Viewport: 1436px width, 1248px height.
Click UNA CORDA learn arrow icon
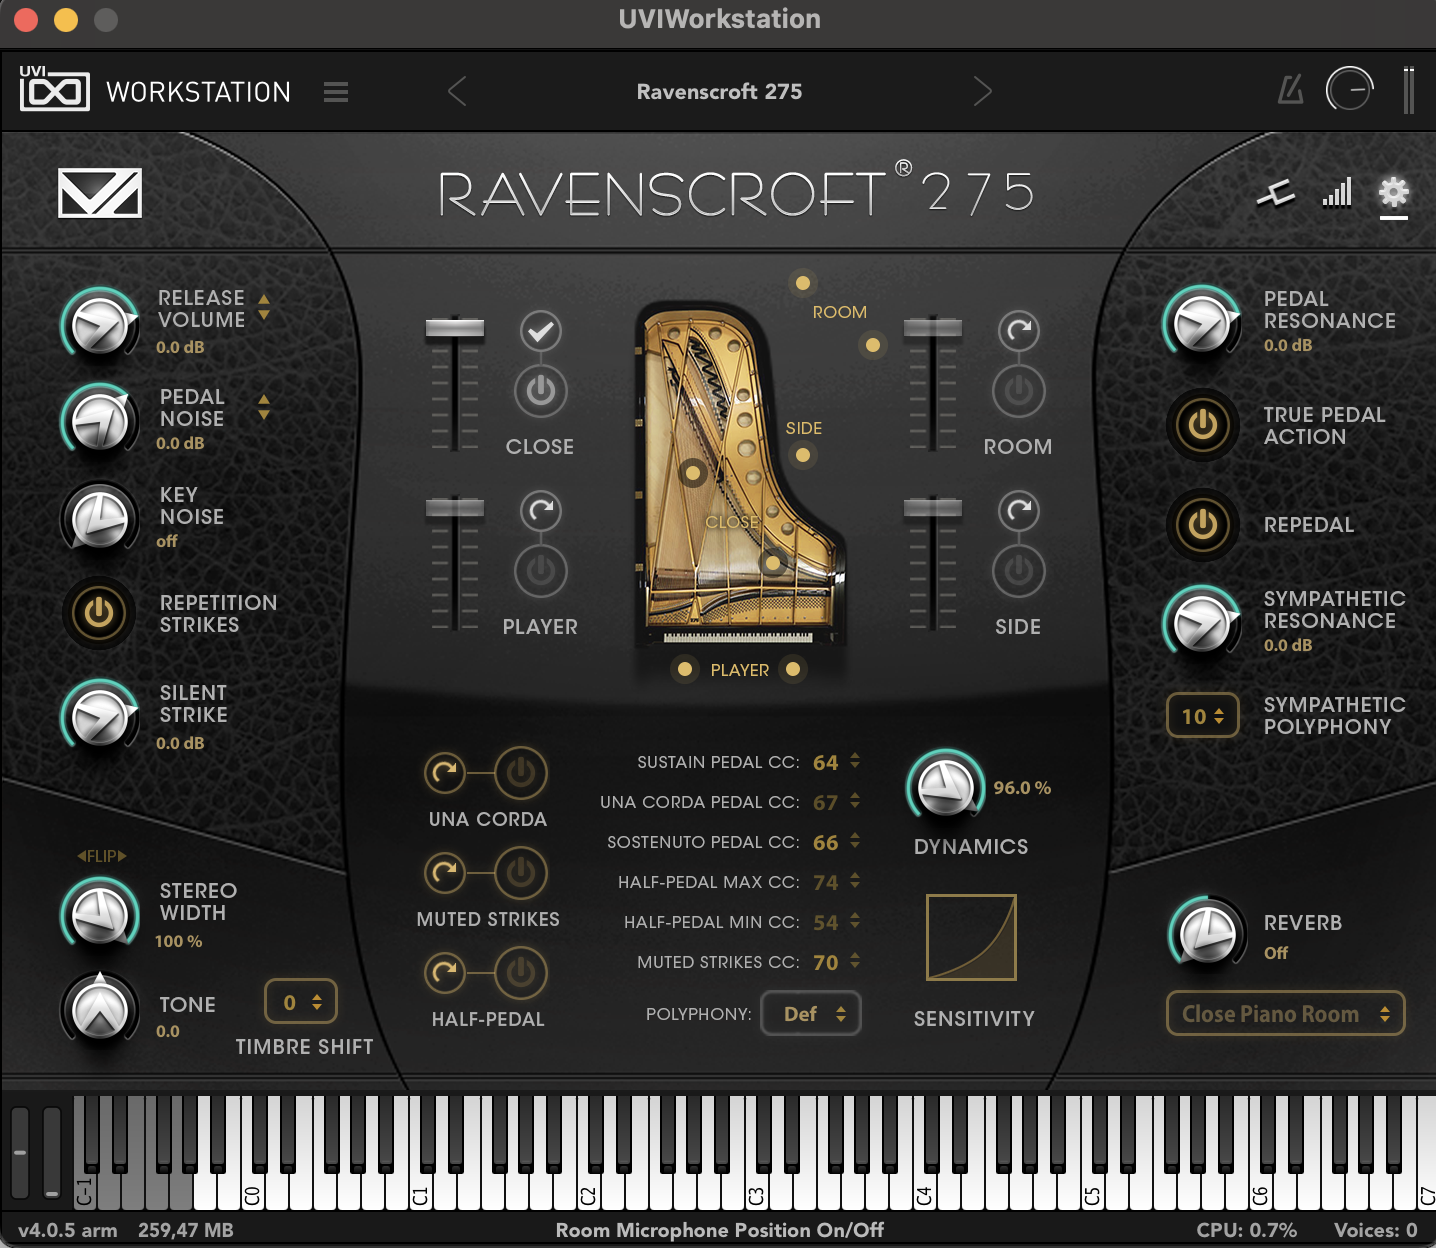click(x=445, y=773)
